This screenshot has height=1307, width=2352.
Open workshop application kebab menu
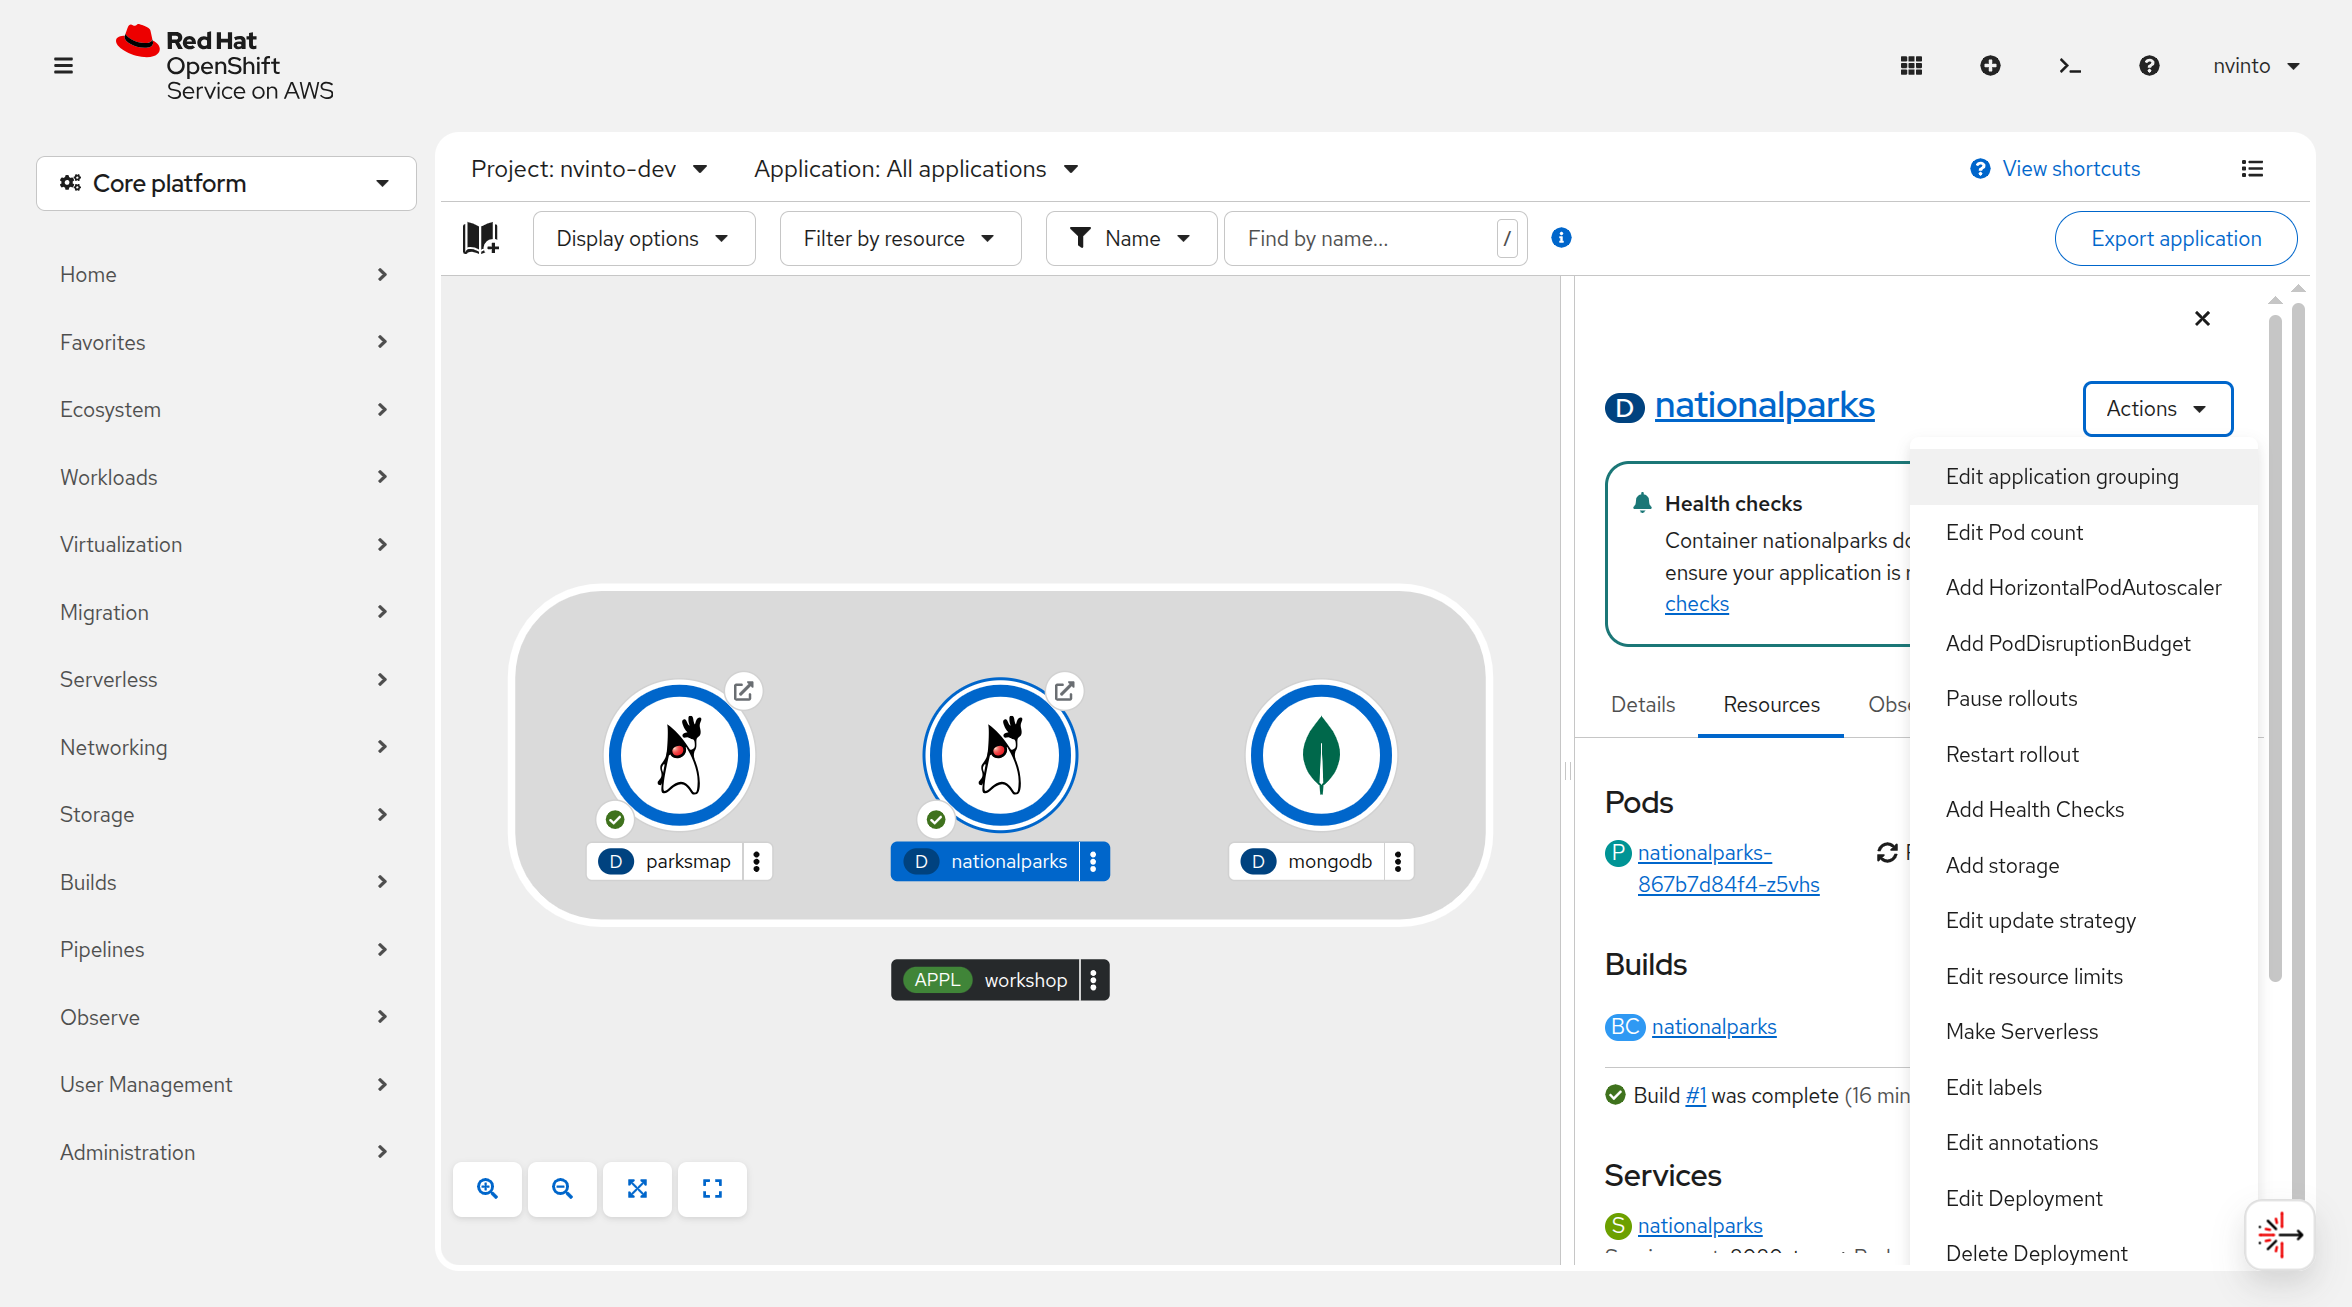(x=1094, y=980)
